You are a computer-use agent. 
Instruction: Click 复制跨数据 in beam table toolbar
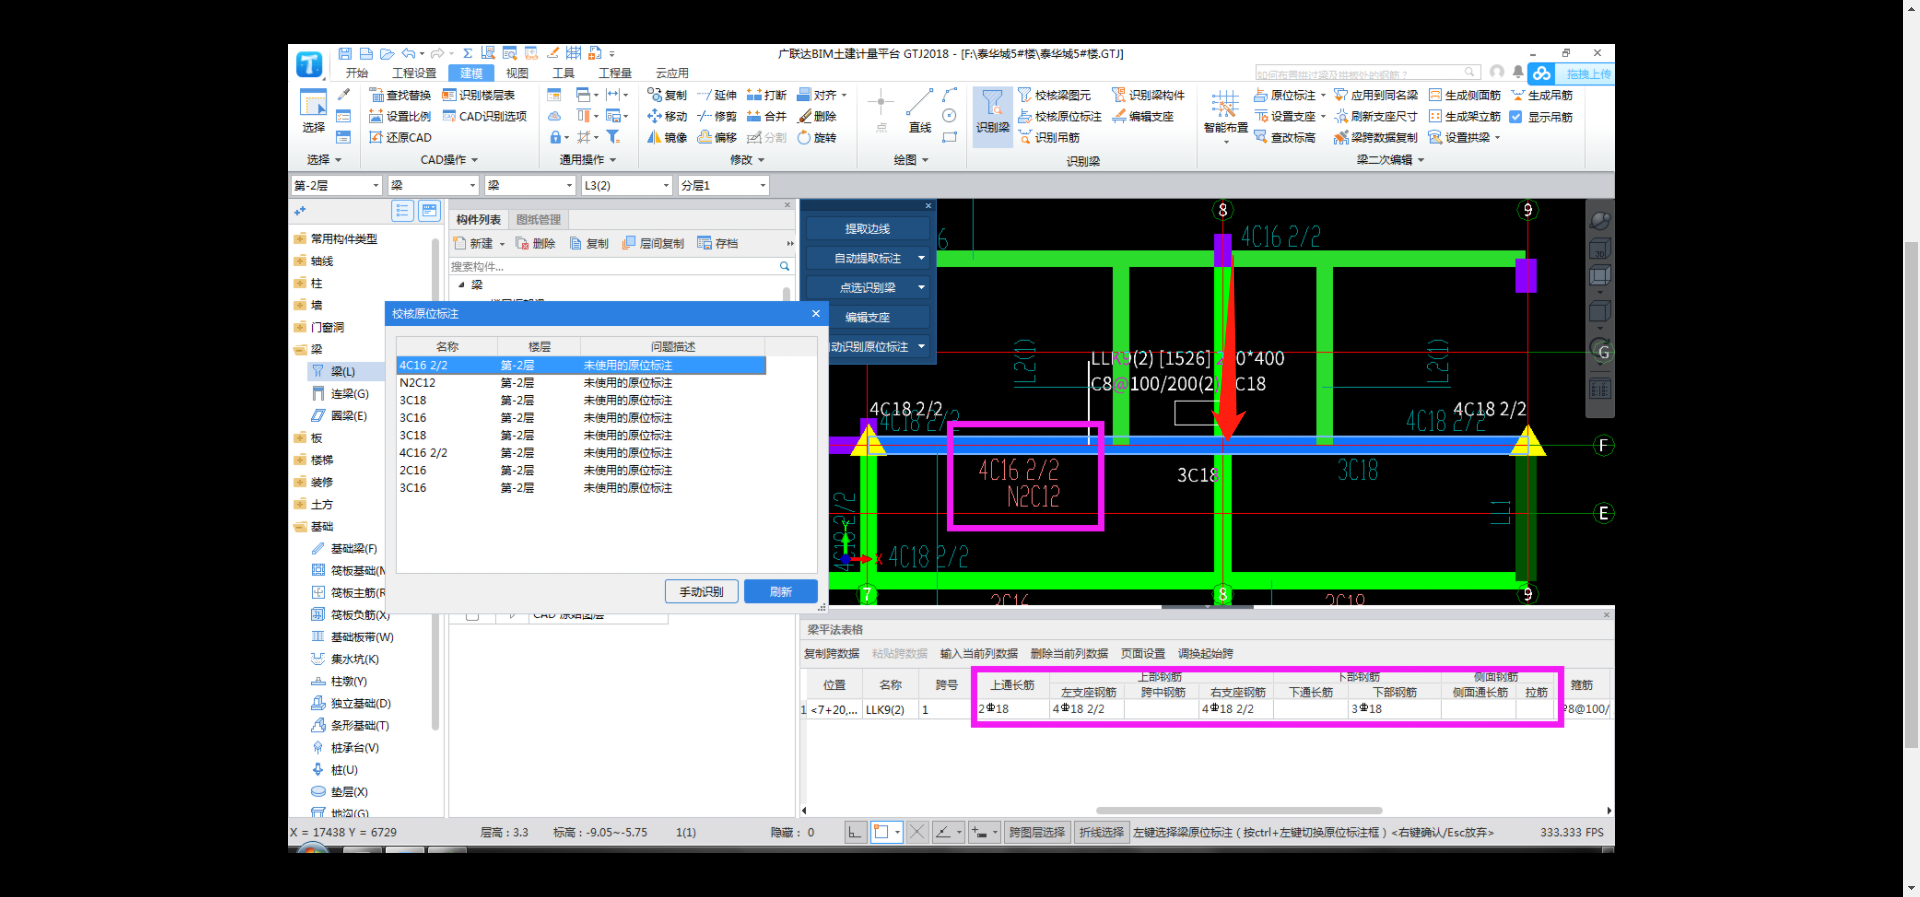coord(832,653)
